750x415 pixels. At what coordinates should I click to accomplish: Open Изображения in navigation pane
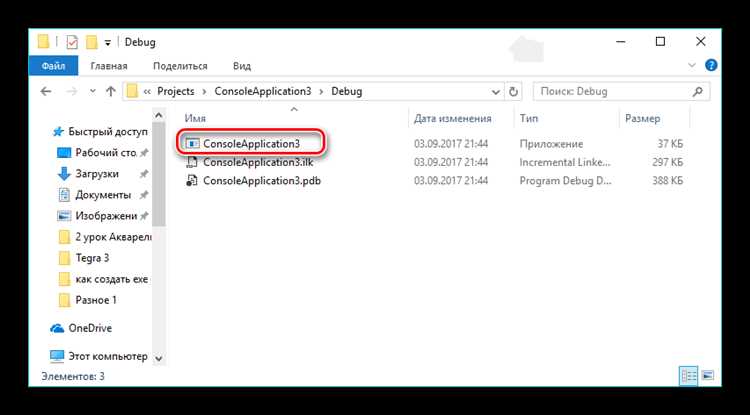pos(106,216)
